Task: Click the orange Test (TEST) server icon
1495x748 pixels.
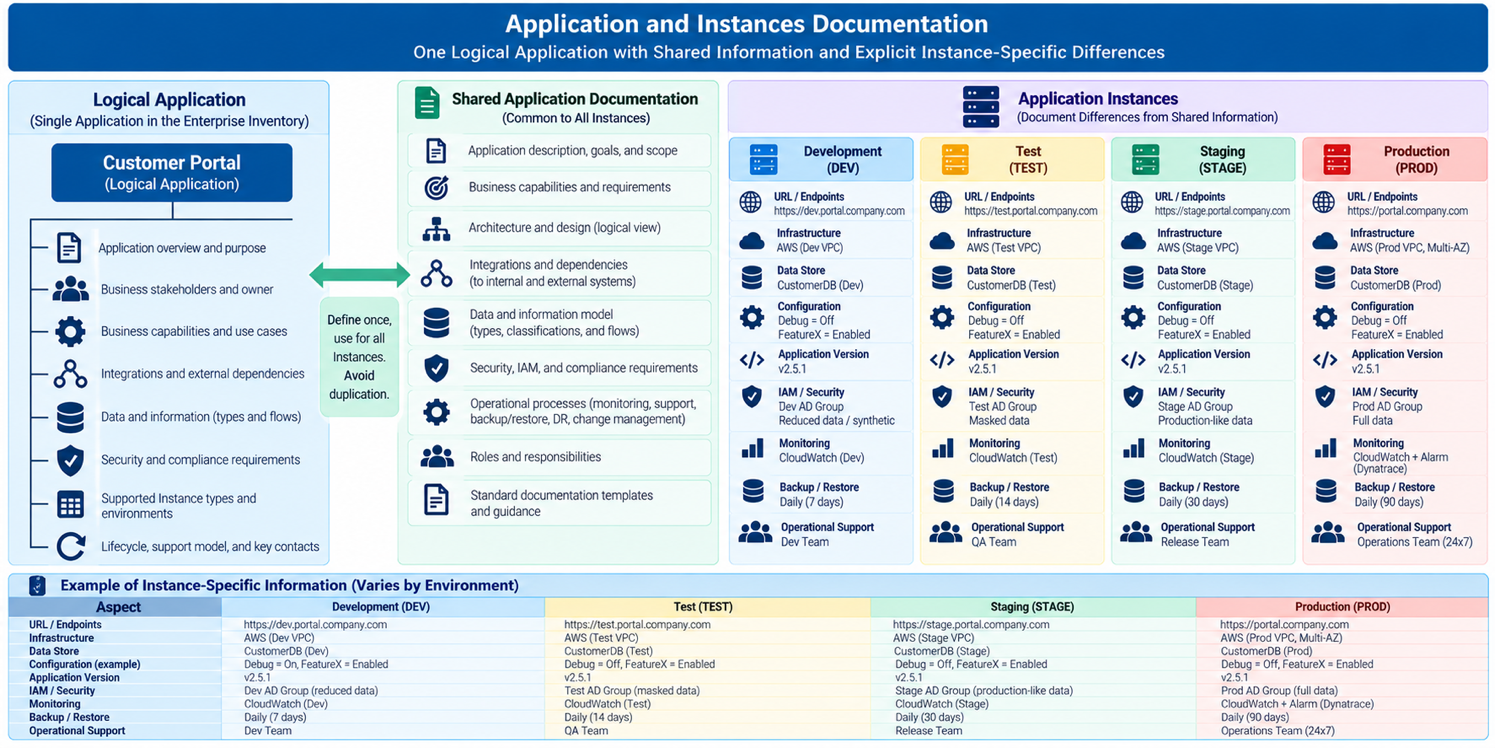Action: [955, 159]
